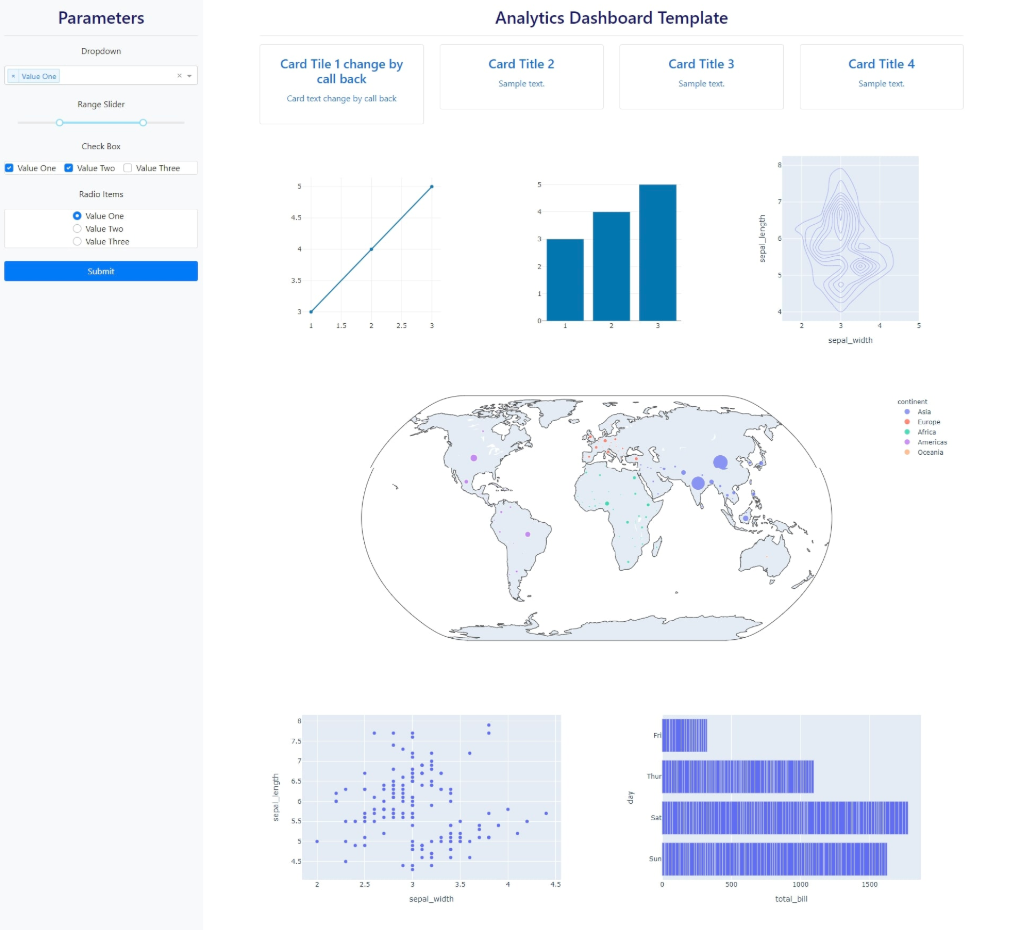
Task: Select the Value Two radio item
Action: (77, 228)
